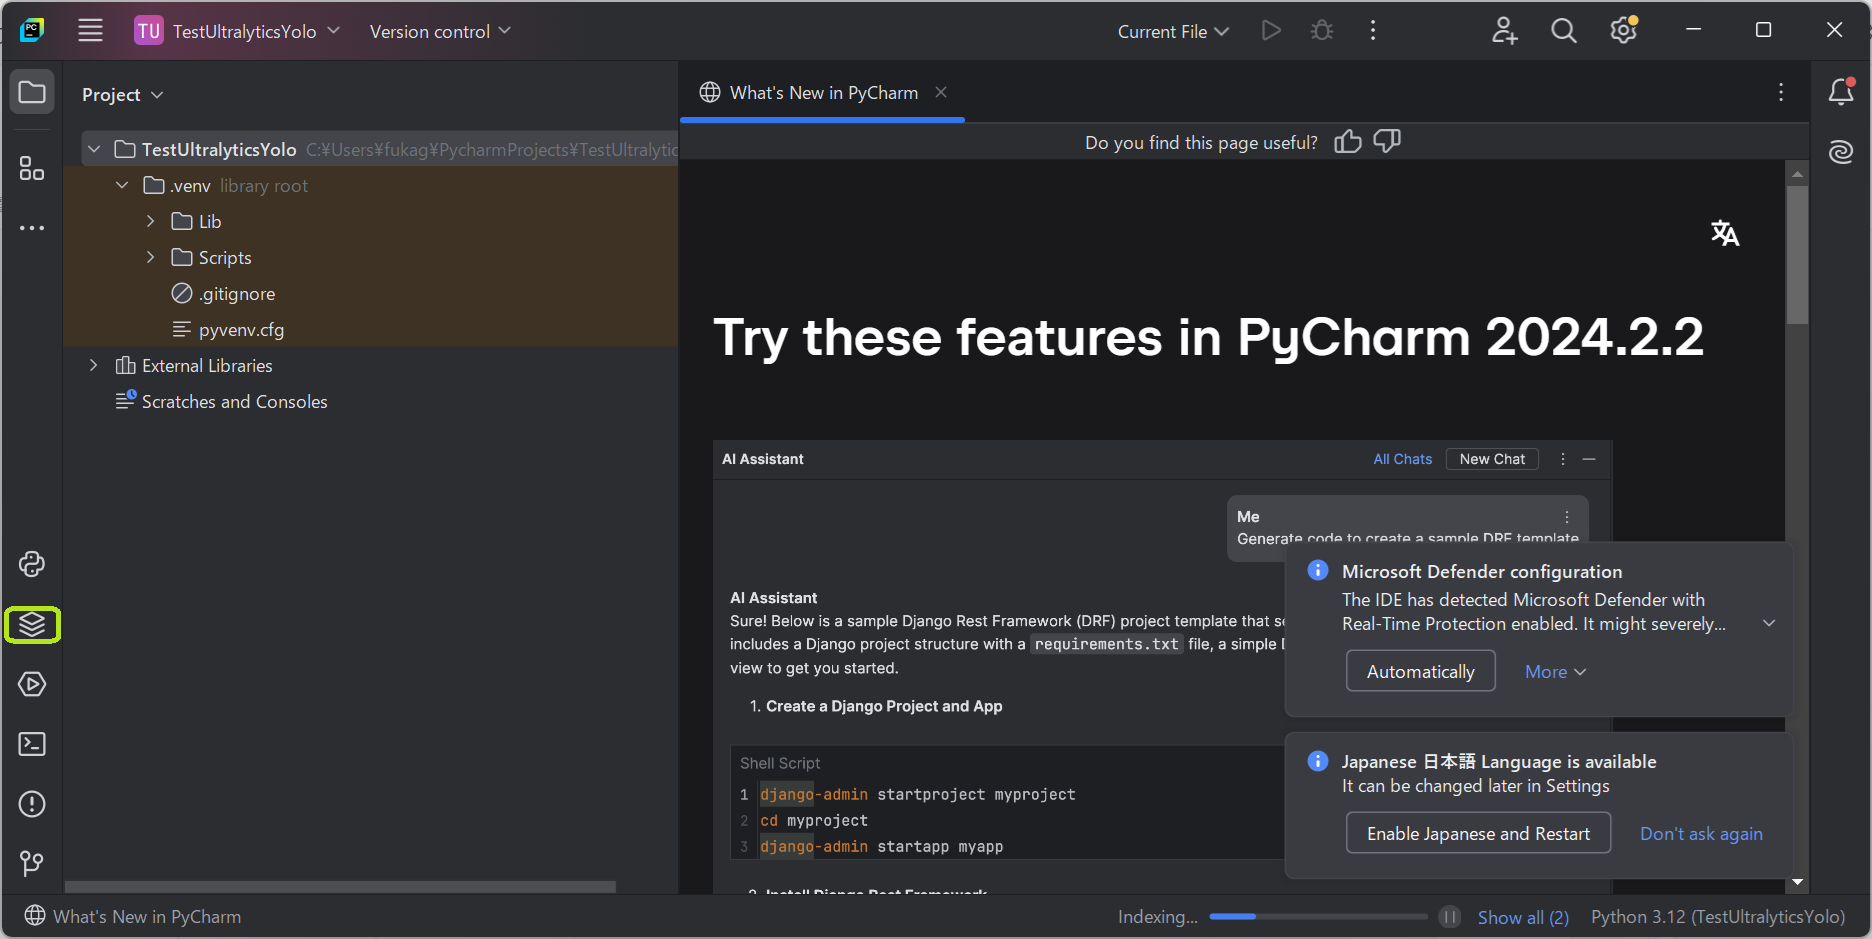The height and width of the screenshot is (939, 1872).
Task: Open run toolbar more actions menu
Action: pos(1373,31)
